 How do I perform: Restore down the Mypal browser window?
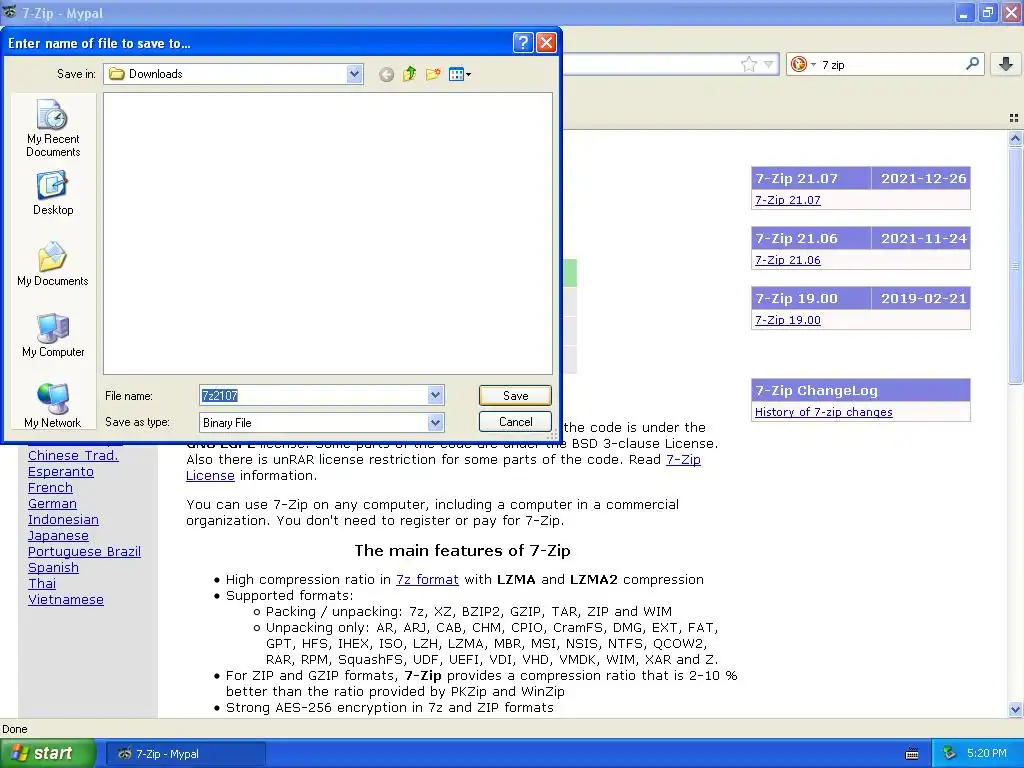point(988,13)
